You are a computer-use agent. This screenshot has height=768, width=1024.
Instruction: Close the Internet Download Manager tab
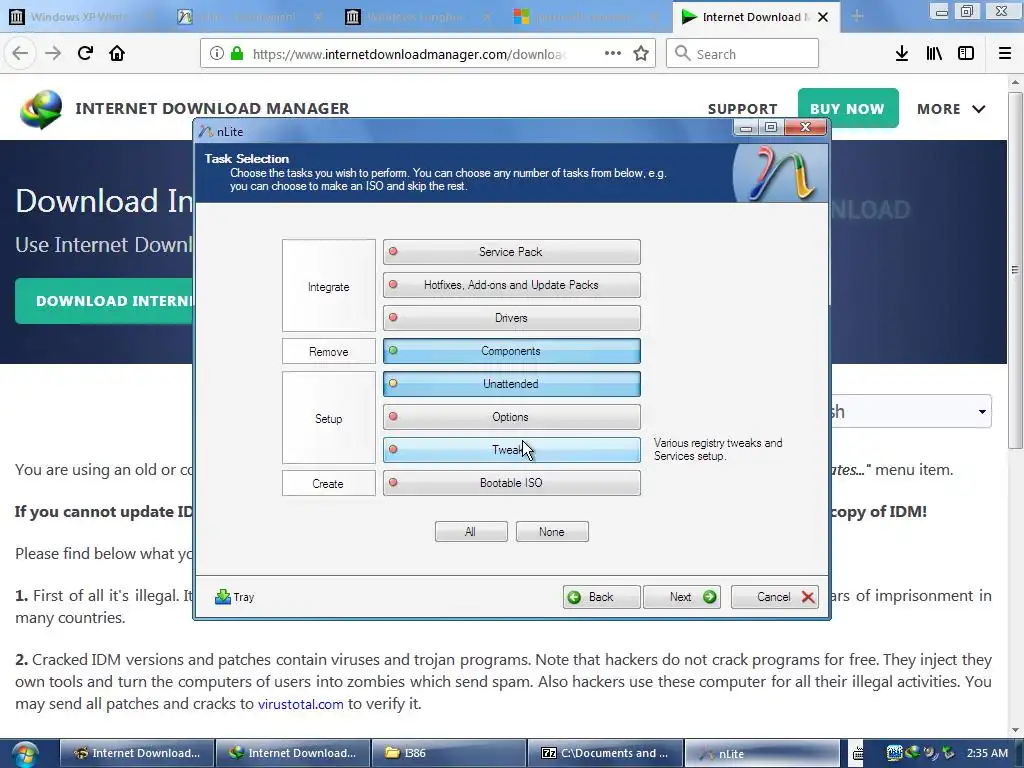point(824,17)
